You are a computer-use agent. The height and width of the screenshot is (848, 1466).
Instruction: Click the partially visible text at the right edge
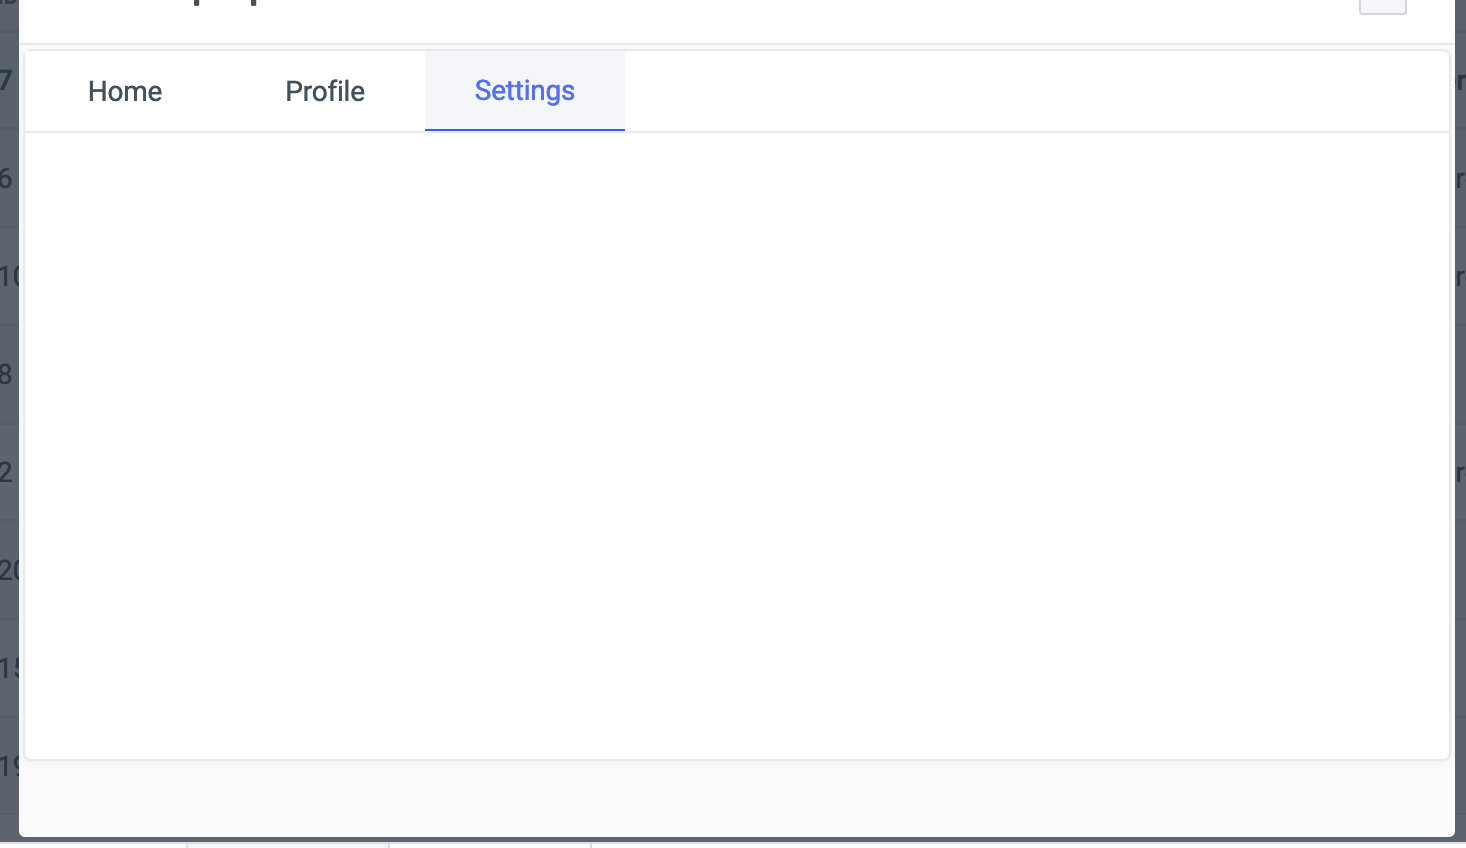[1460, 178]
